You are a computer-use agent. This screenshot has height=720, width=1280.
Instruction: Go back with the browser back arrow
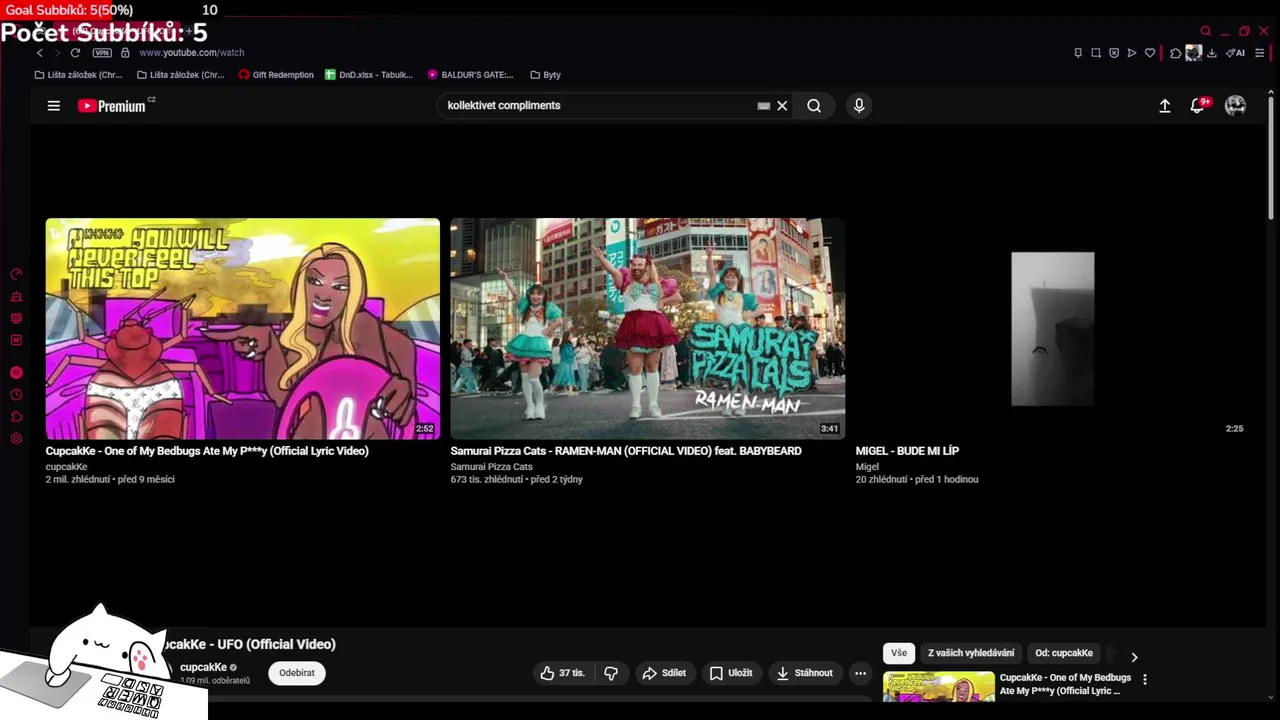[40, 53]
